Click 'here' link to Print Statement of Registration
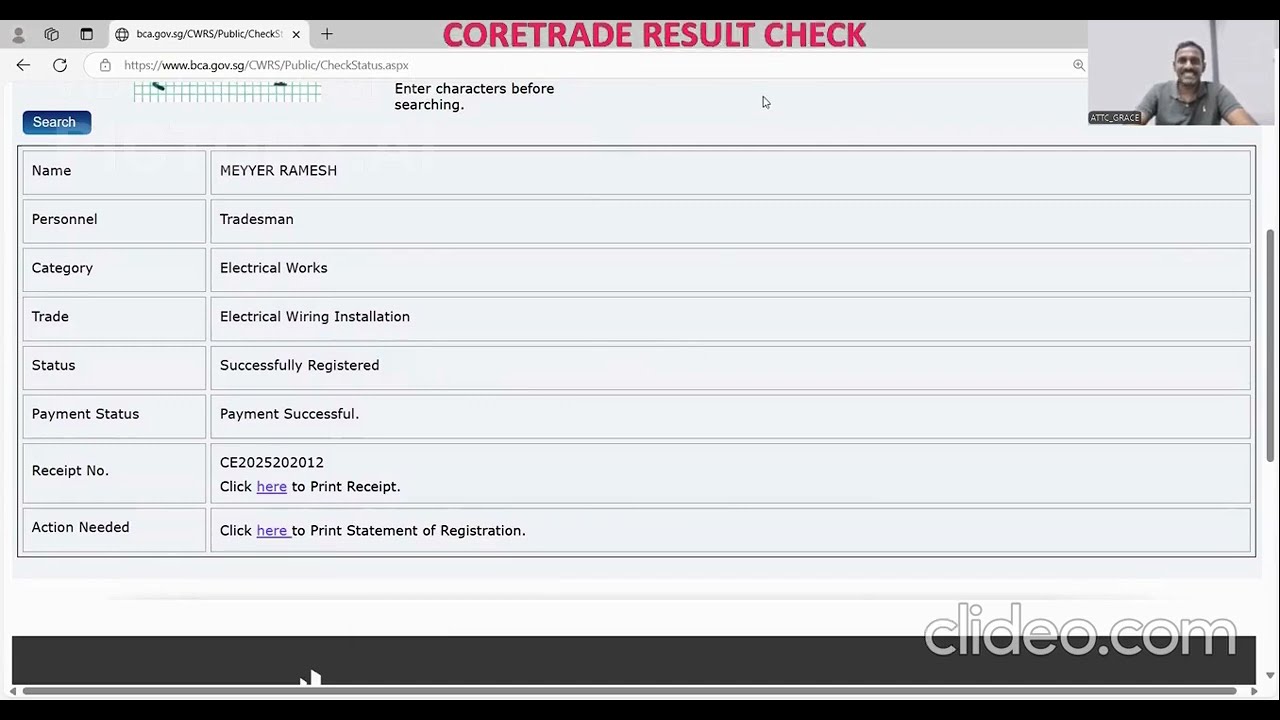This screenshot has width=1280, height=720. tap(272, 531)
